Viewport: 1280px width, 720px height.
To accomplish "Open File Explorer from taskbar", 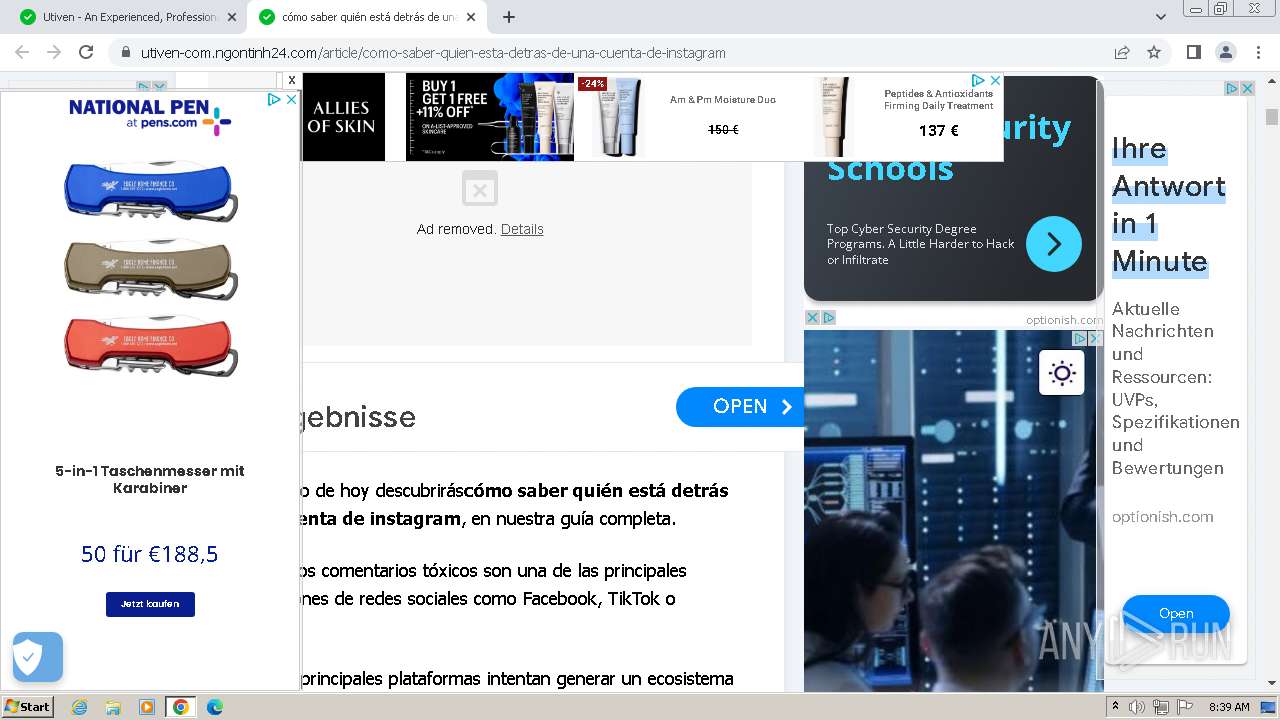I will (113, 707).
